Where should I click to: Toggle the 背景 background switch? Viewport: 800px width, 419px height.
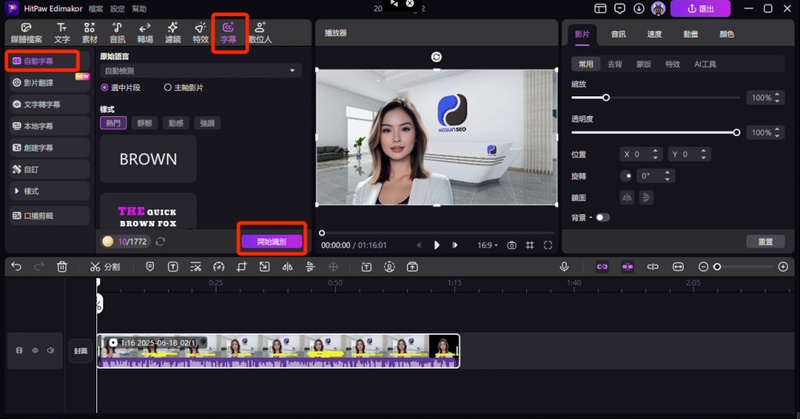click(x=602, y=217)
